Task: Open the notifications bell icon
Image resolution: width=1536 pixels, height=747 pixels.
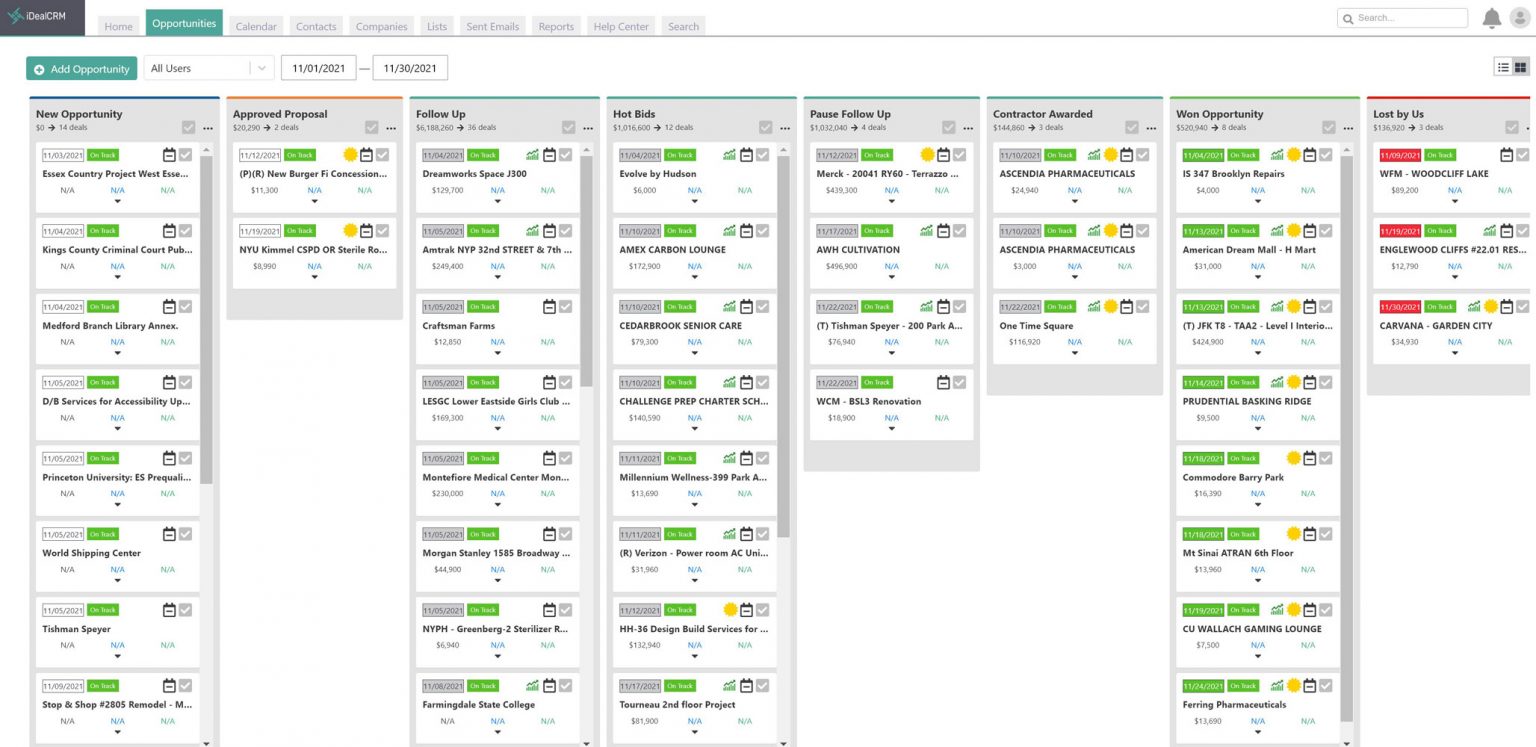Action: [1491, 17]
